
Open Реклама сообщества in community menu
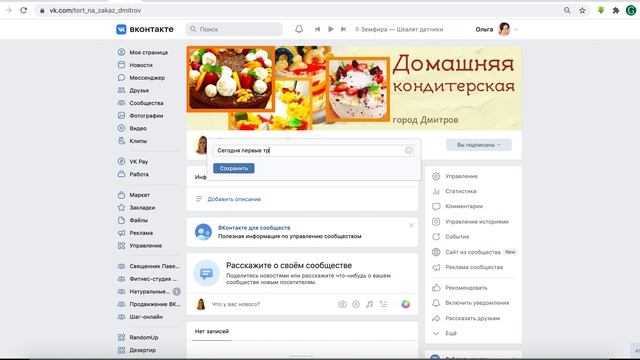tap(474, 267)
